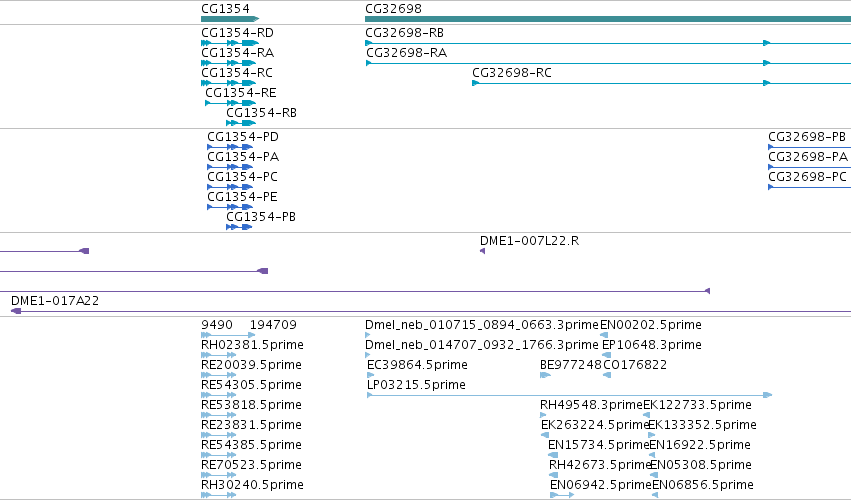Select protein CG1354-PA

[x=243, y=157]
